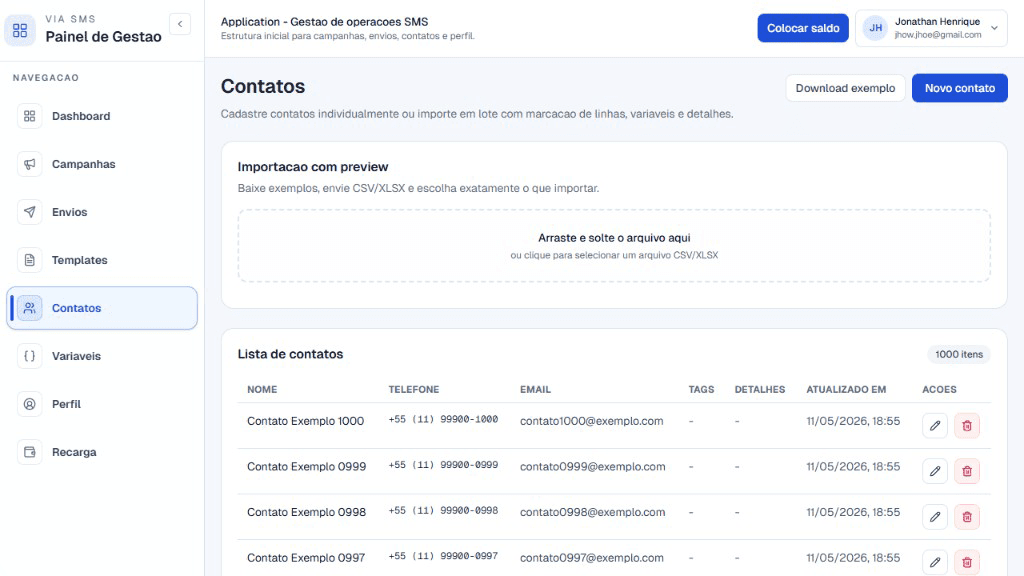Click the Templates document icon
The width and height of the screenshot is (1024, 576).
29,260
